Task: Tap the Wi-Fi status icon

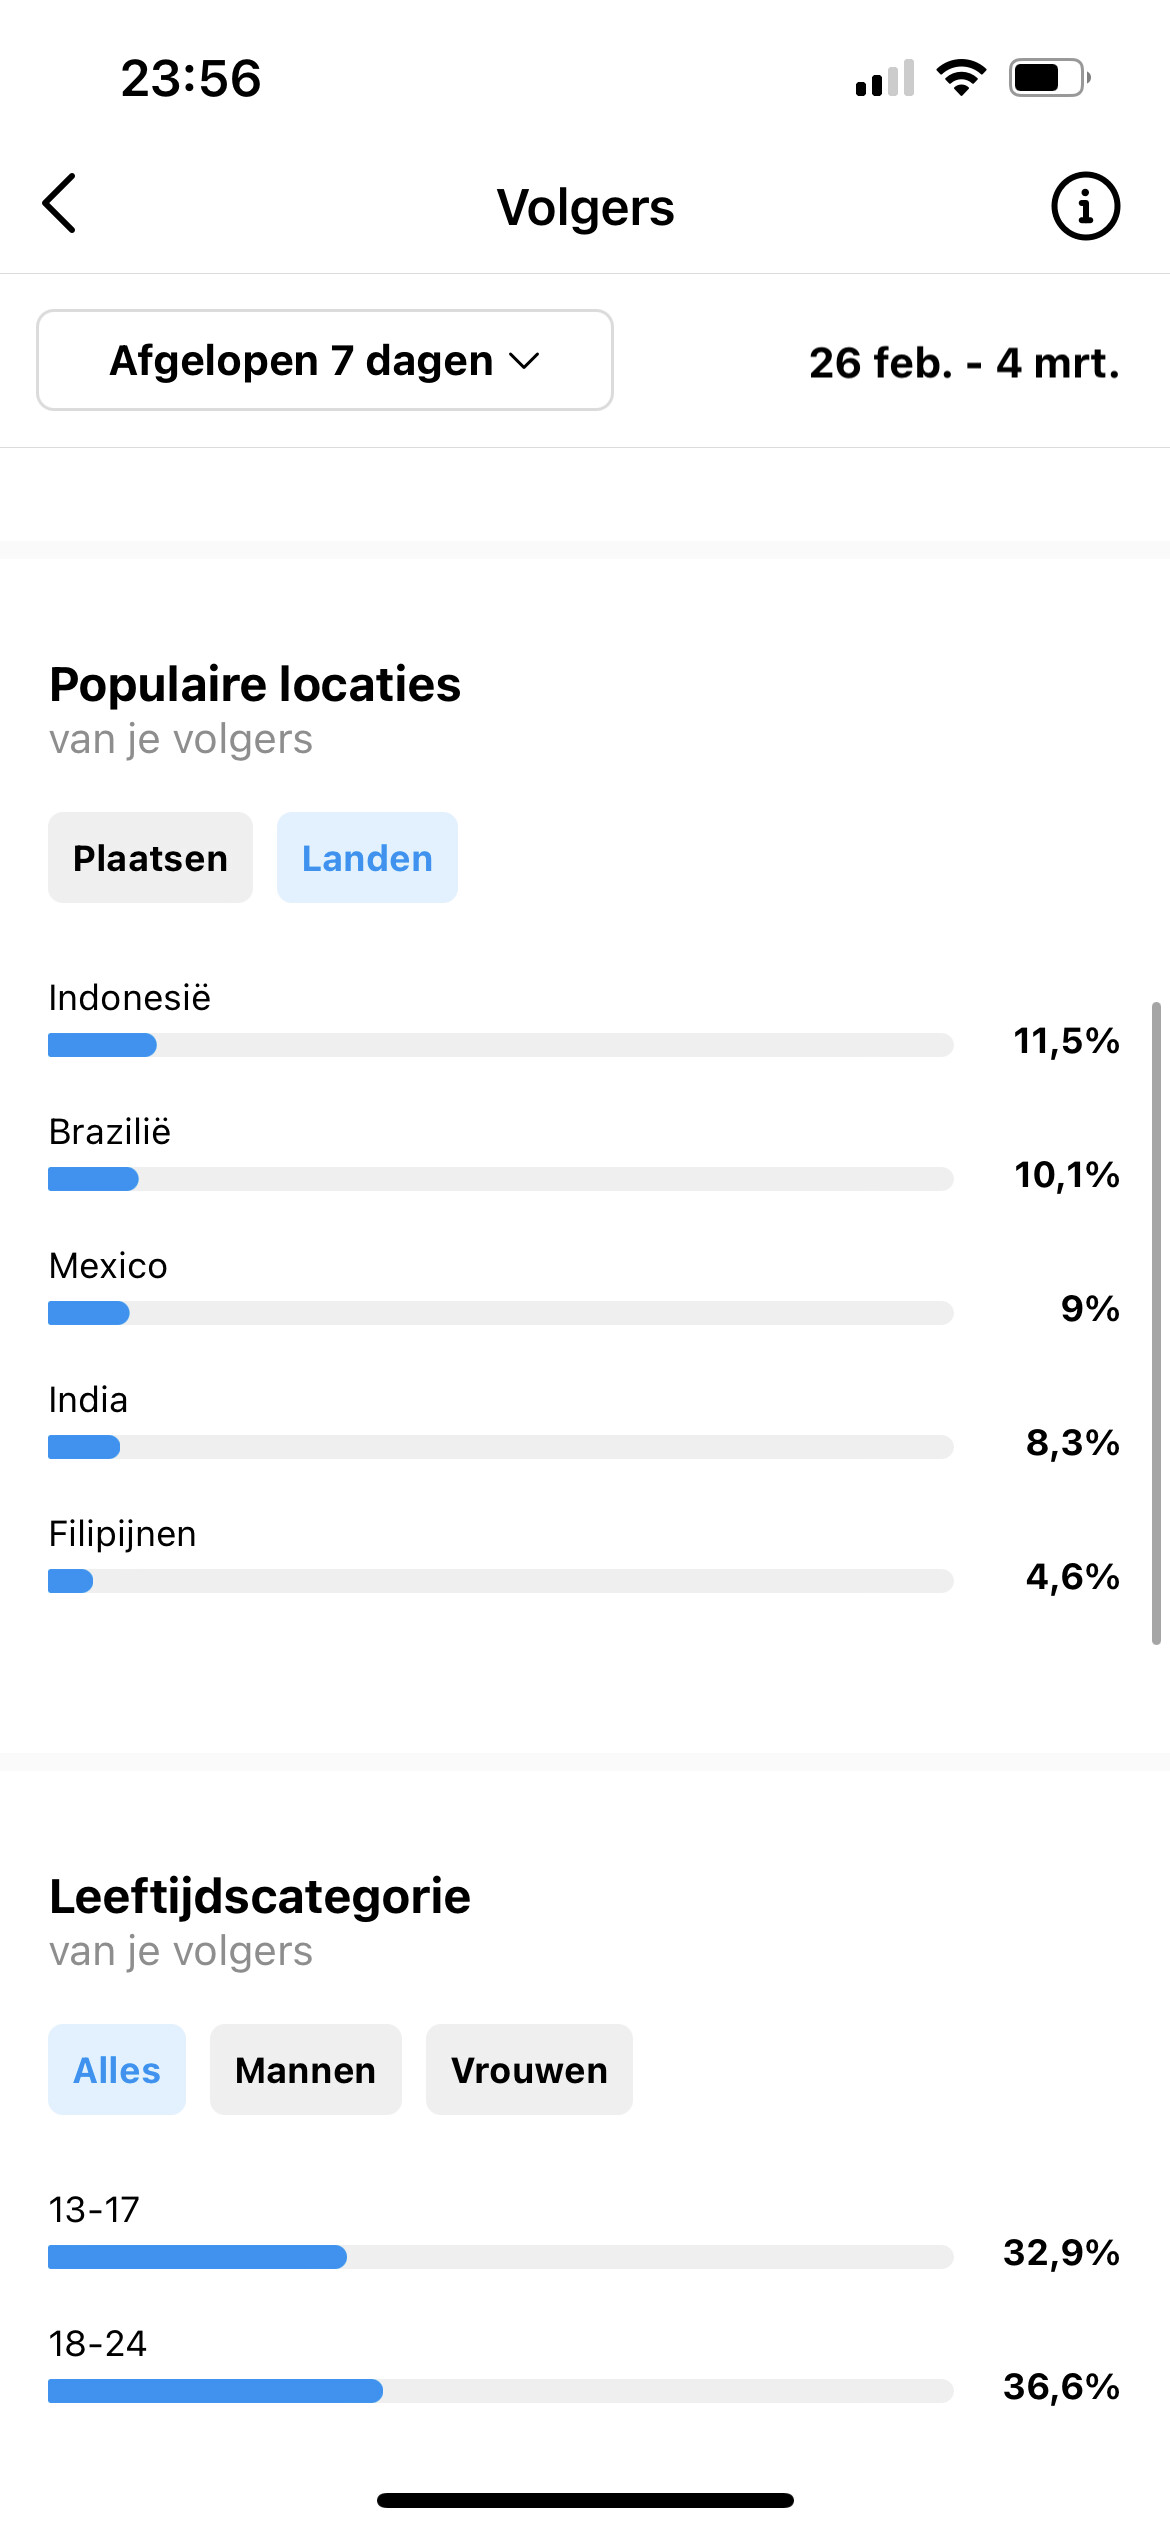Action: (961, 78)
